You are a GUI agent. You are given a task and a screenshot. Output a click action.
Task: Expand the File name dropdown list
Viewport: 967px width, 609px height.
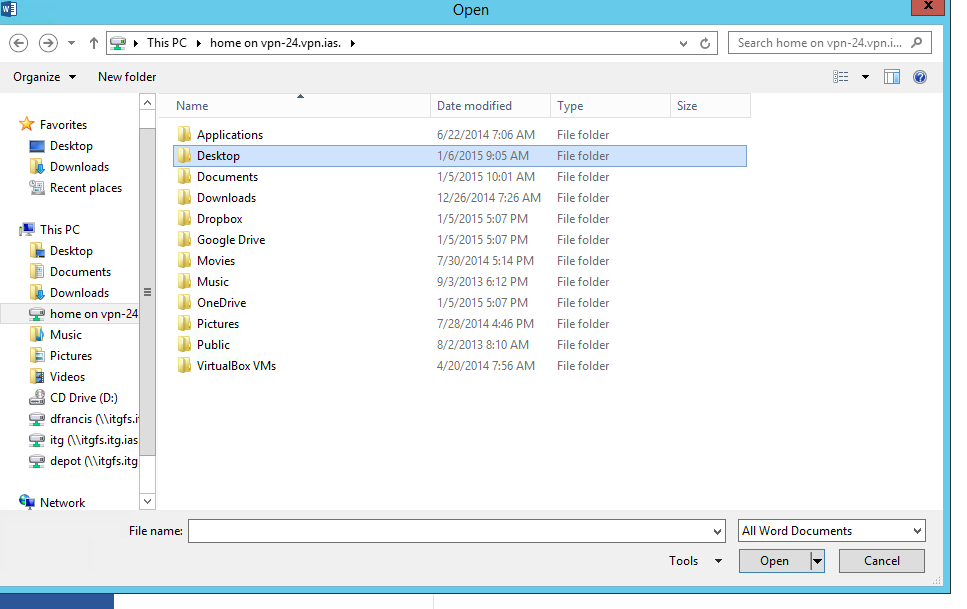(x=717, y=531)
